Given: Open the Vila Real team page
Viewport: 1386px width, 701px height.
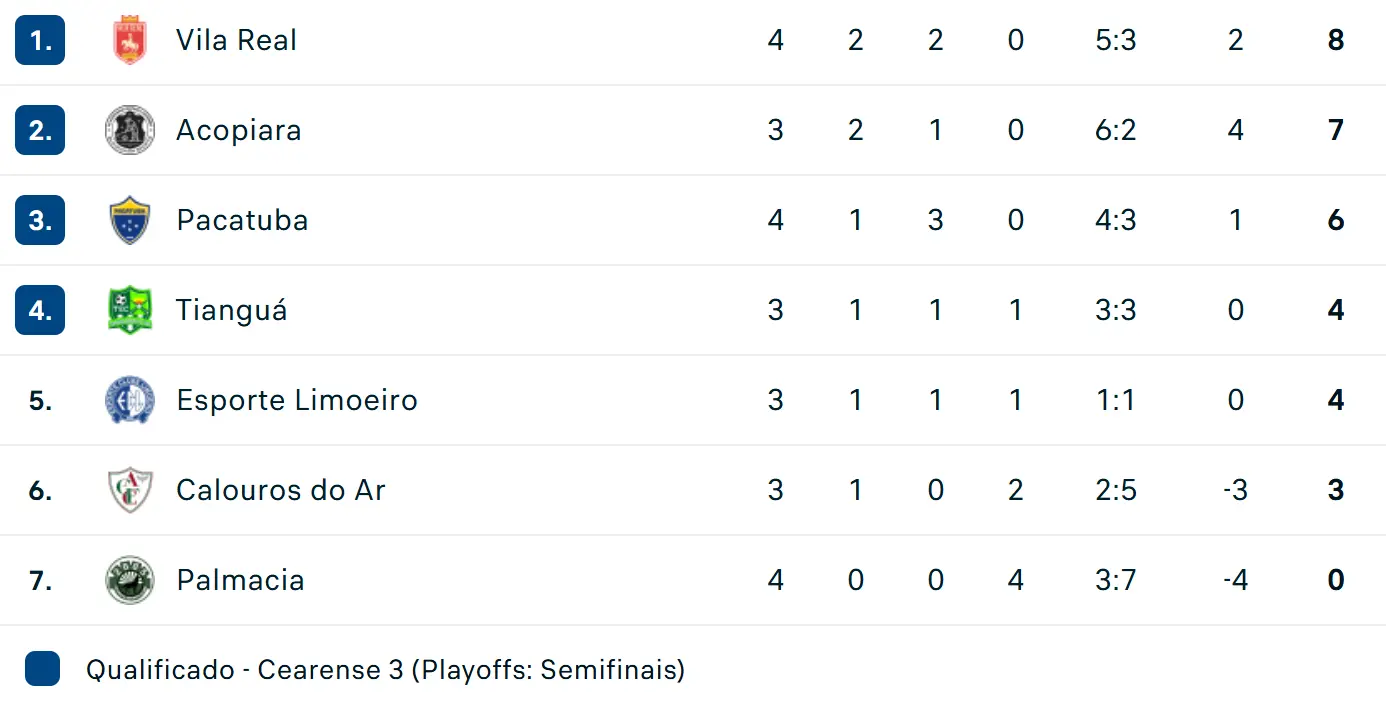Looking at the screenshot, I should coord(237,40).
